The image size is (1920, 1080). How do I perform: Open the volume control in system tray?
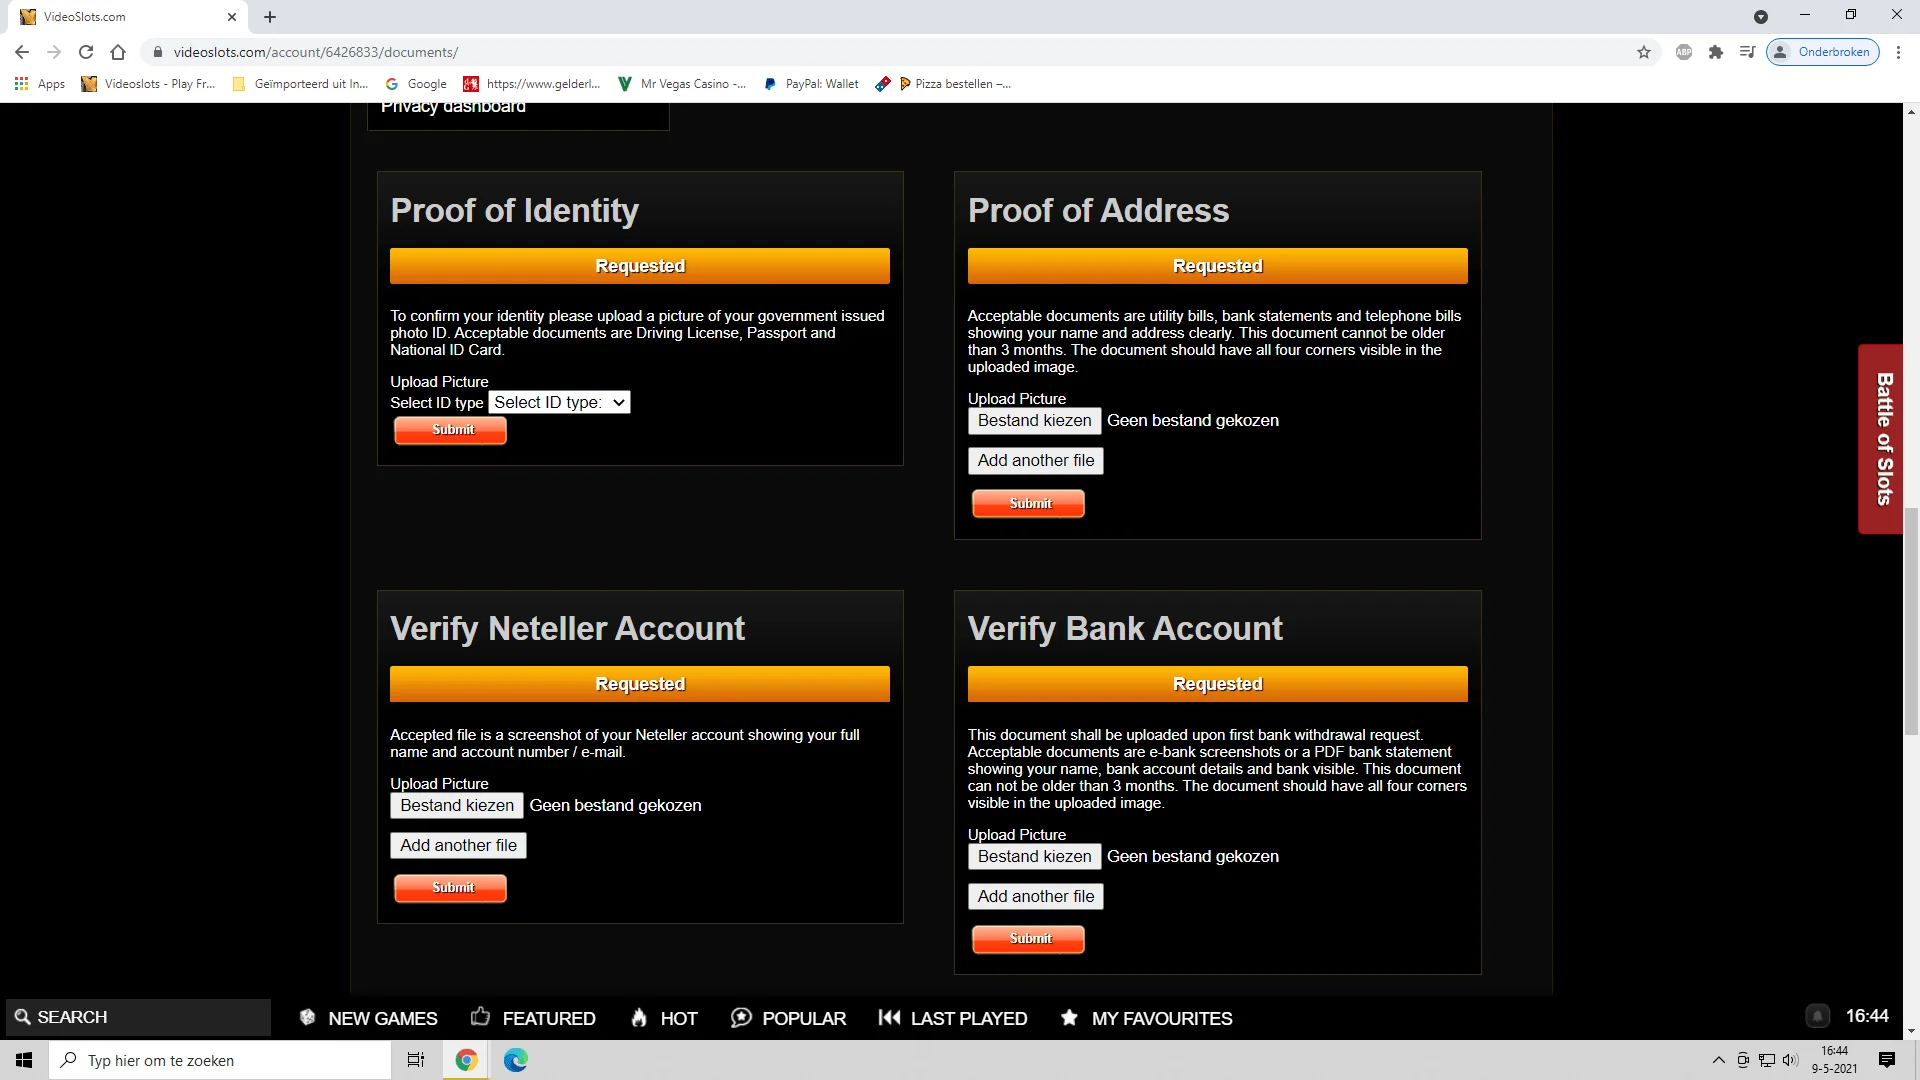point(1790,1060)
